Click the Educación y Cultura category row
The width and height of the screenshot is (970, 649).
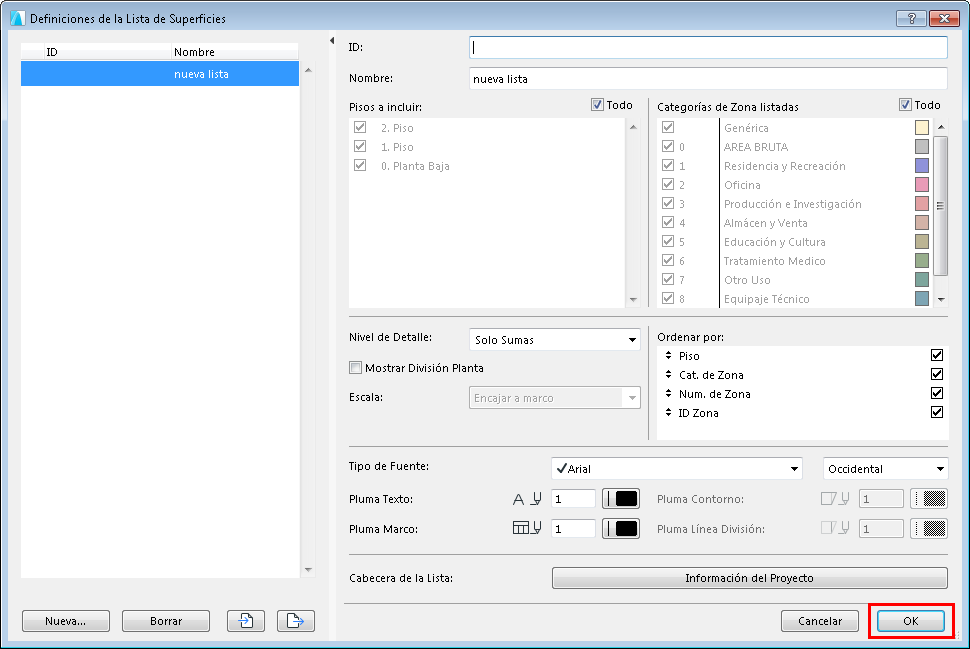pyautogui.click(x=795, y=242)
